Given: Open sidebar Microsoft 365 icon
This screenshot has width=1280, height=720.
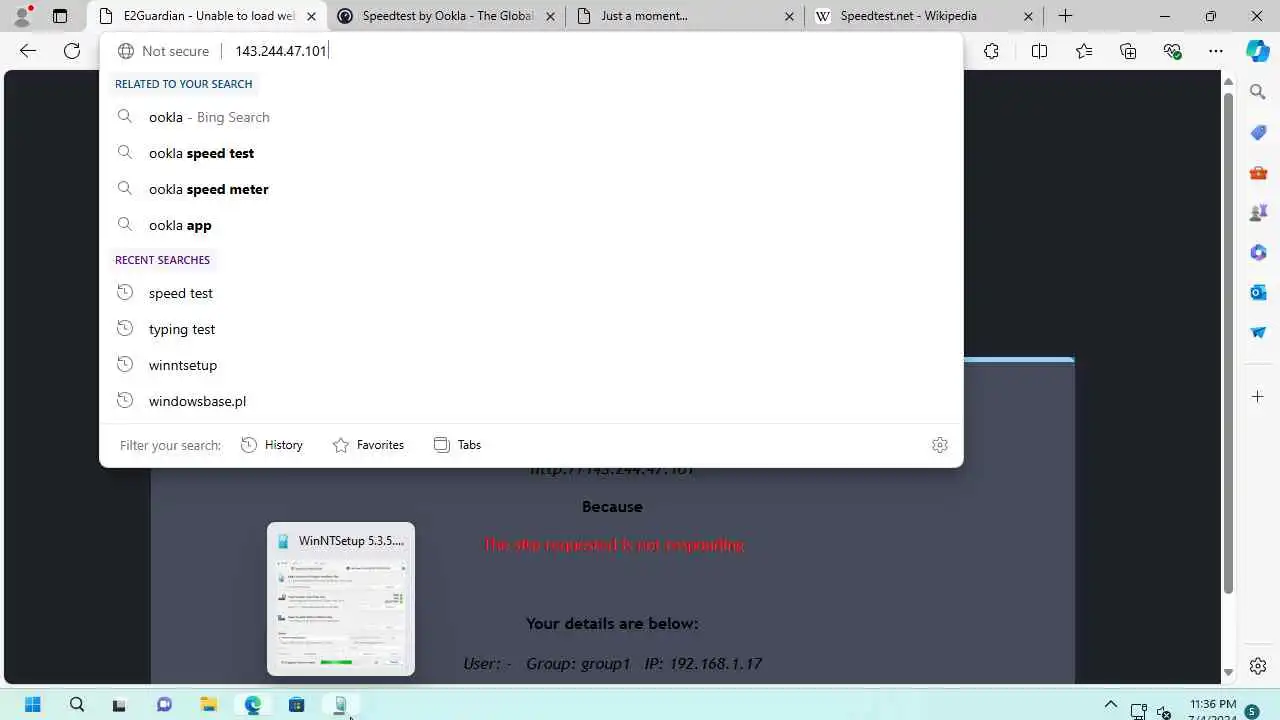Looking at the screenshot, I should pos(1258,252).
